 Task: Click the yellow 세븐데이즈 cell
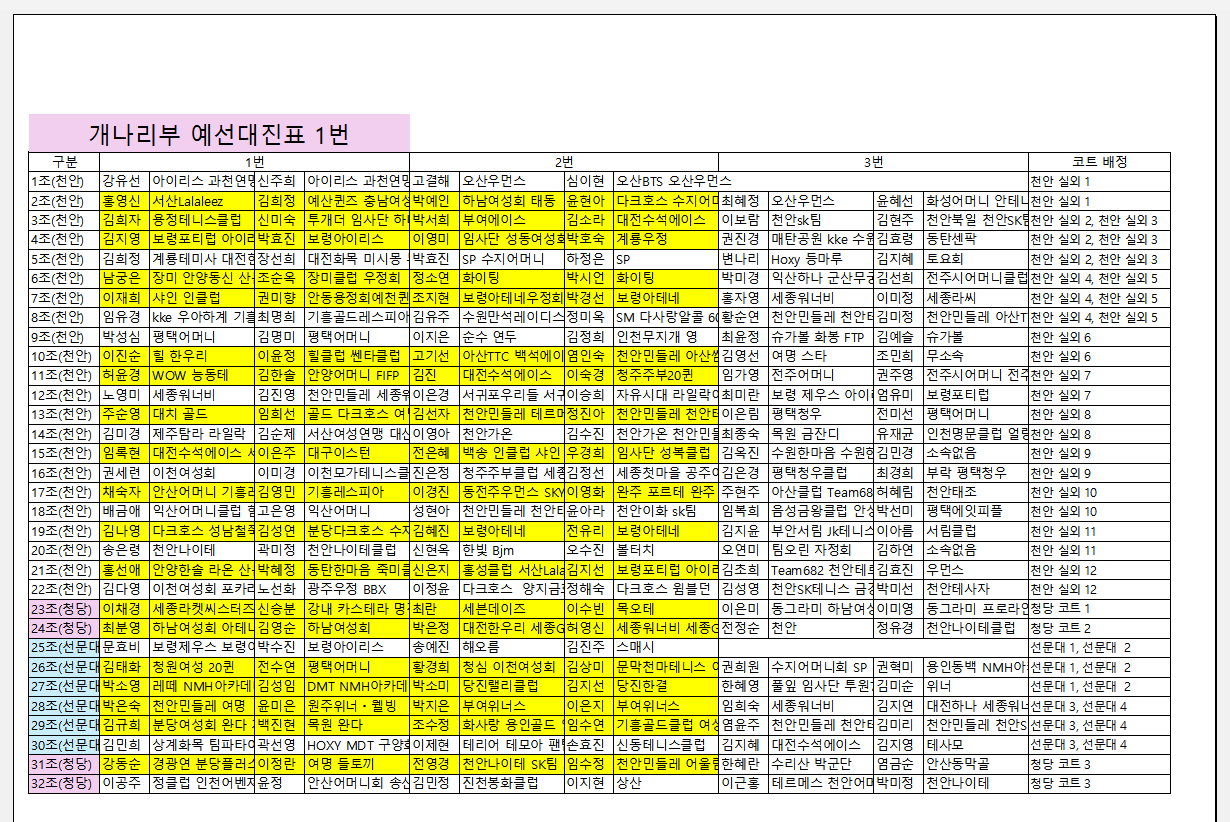click(x=510, y=609)
